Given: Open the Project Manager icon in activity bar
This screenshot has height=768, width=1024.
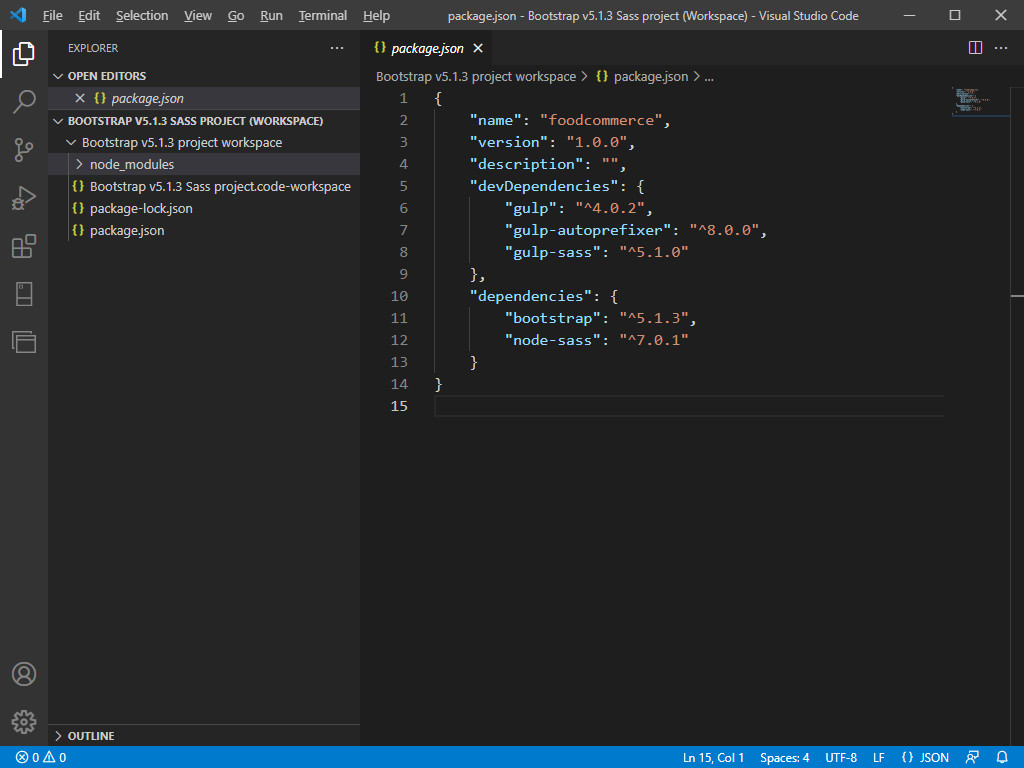Looking at the screenshot, I should coord(24,342).
